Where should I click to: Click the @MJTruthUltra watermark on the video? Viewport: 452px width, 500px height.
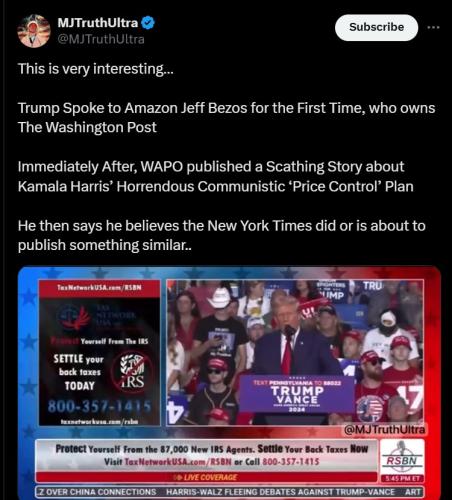click(385, 430)
